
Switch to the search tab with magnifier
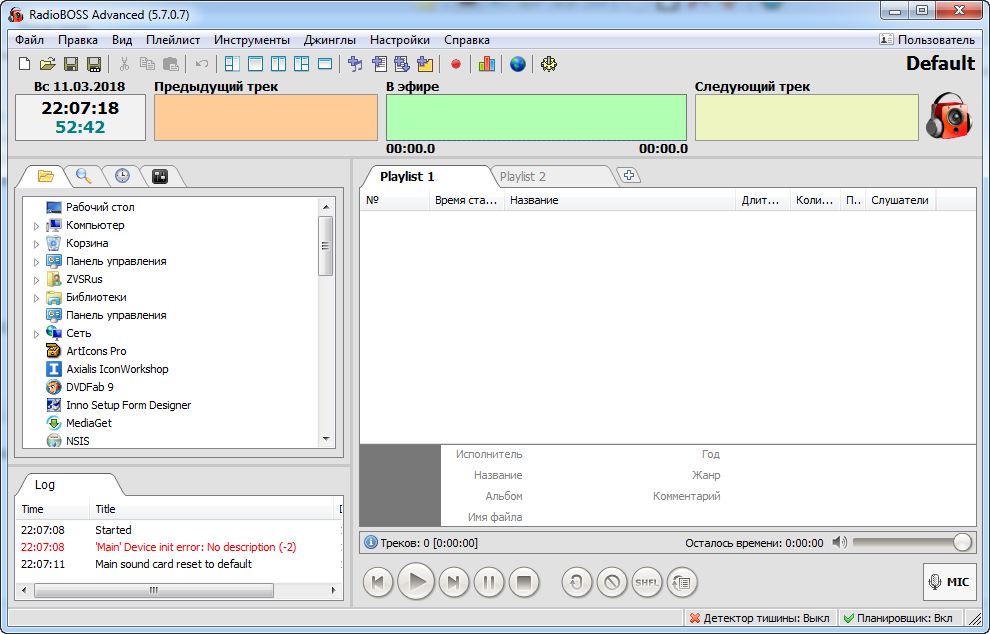click(x=83, y=176)
